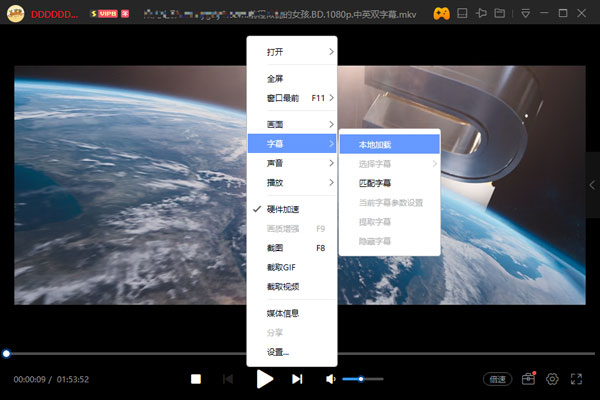The height and width of the screenshot is (400, 600).
Task: Skip to next video with next-track button
Action: click(x=297, y=379)
